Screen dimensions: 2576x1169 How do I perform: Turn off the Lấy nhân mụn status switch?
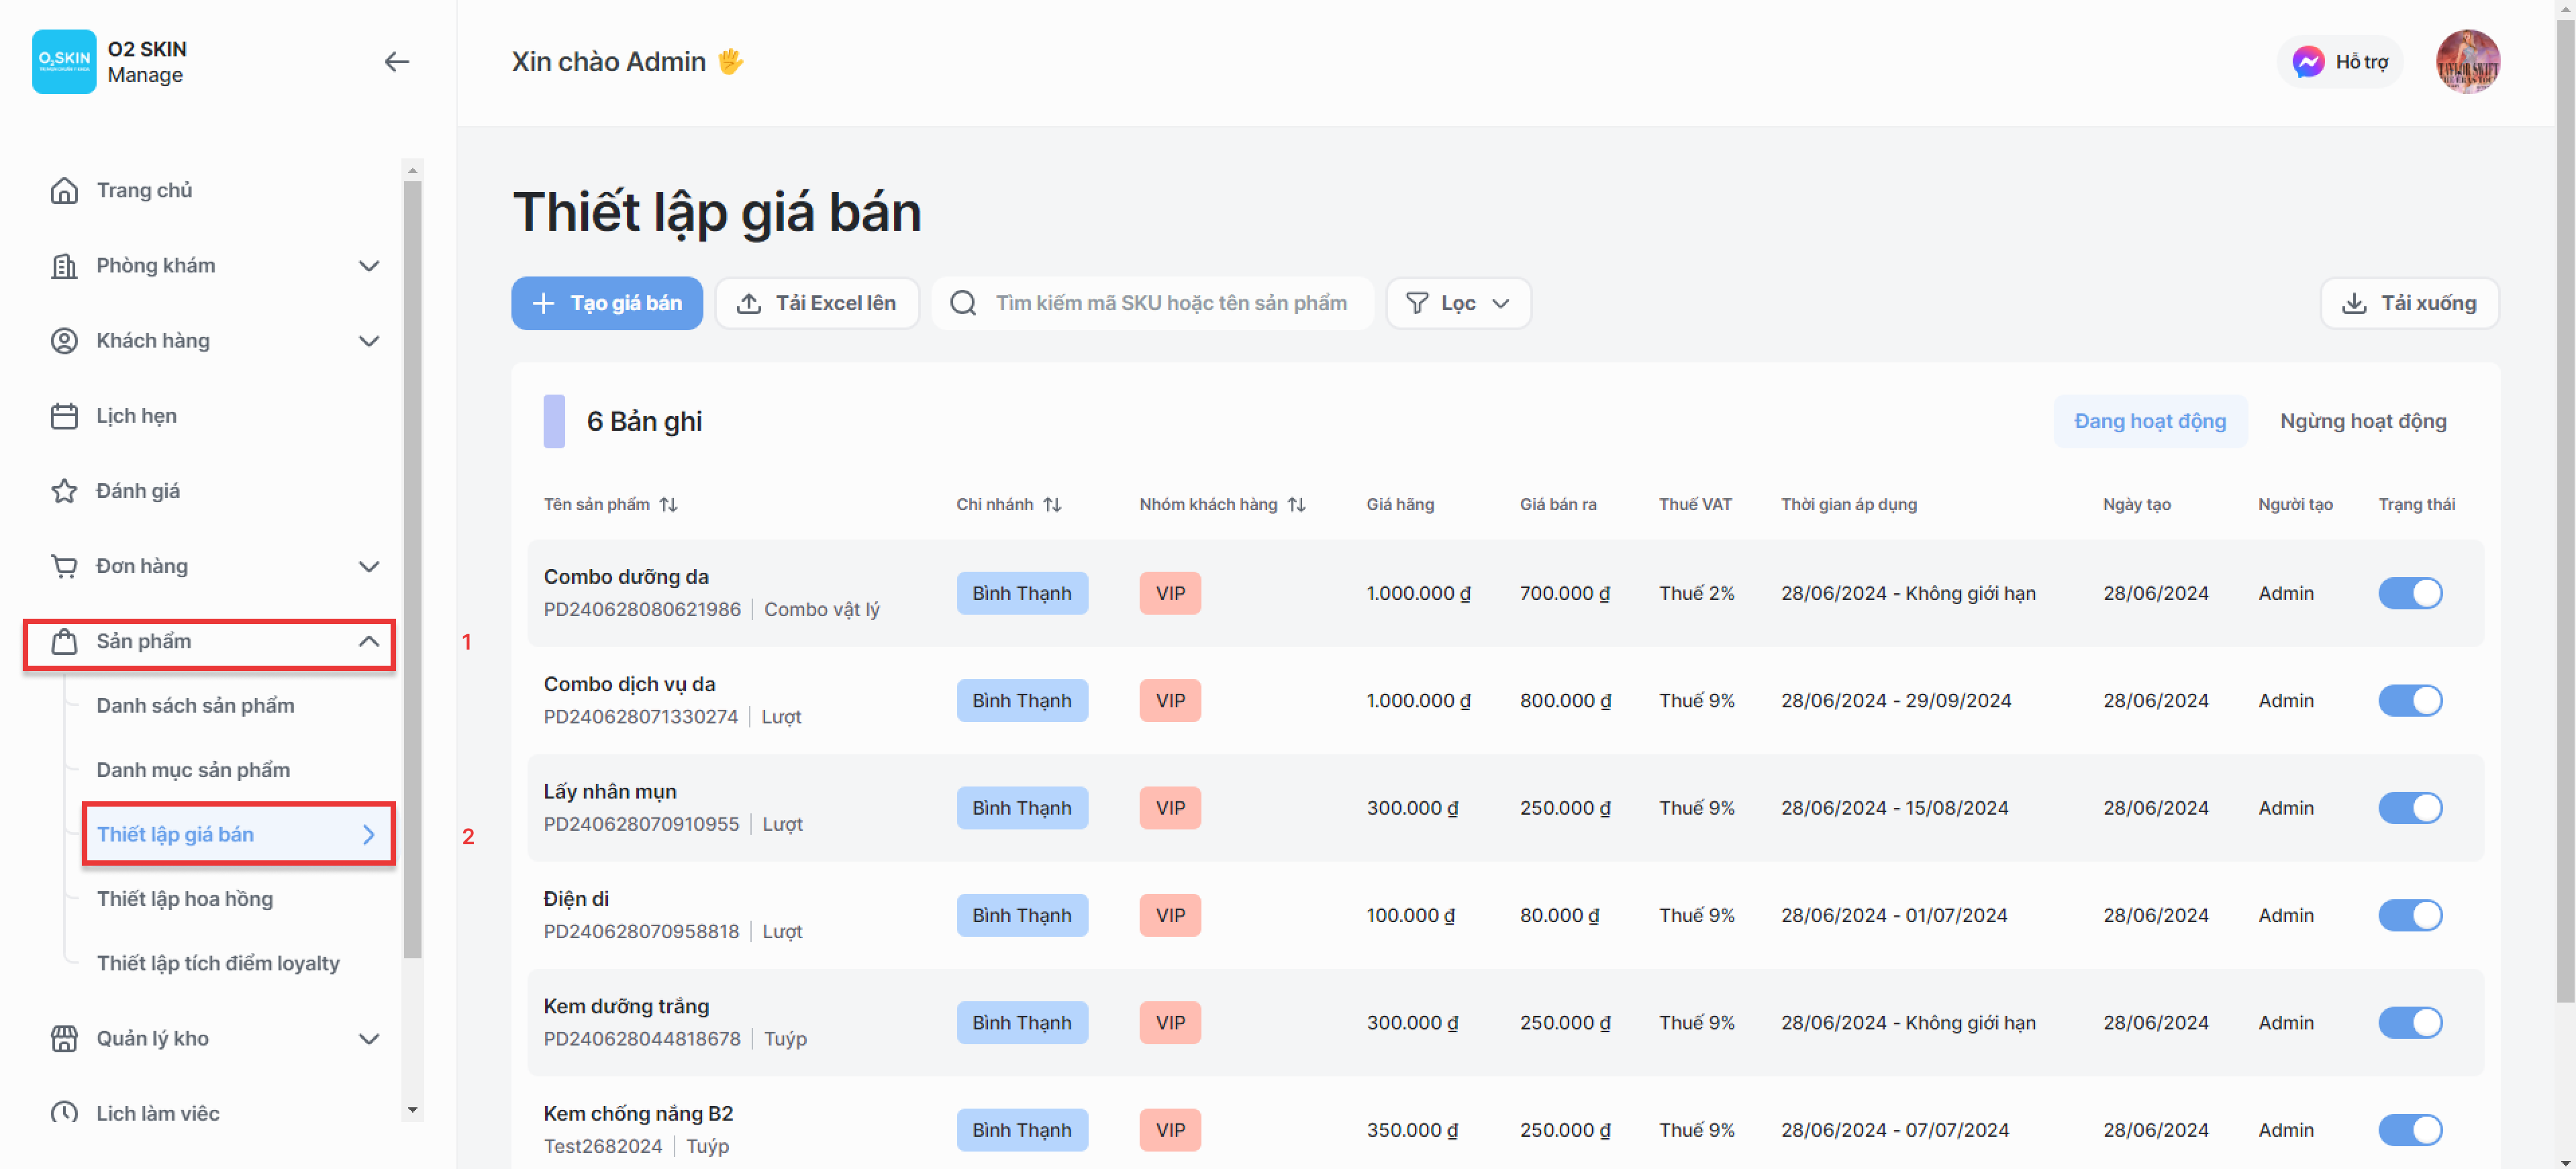tap(2409, 808)
